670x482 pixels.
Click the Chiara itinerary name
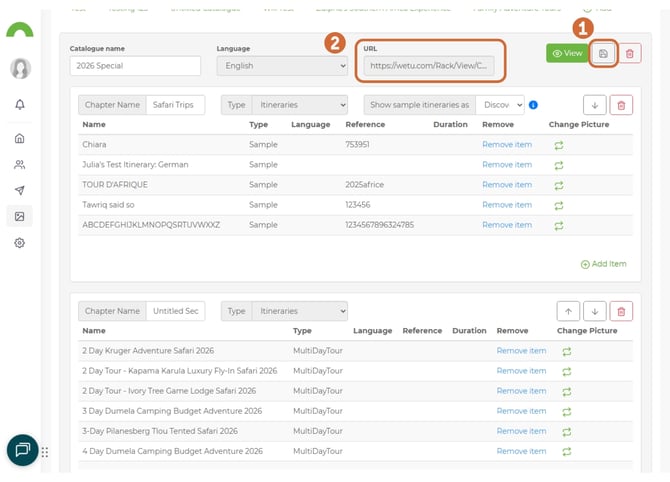tap(94, 144)
